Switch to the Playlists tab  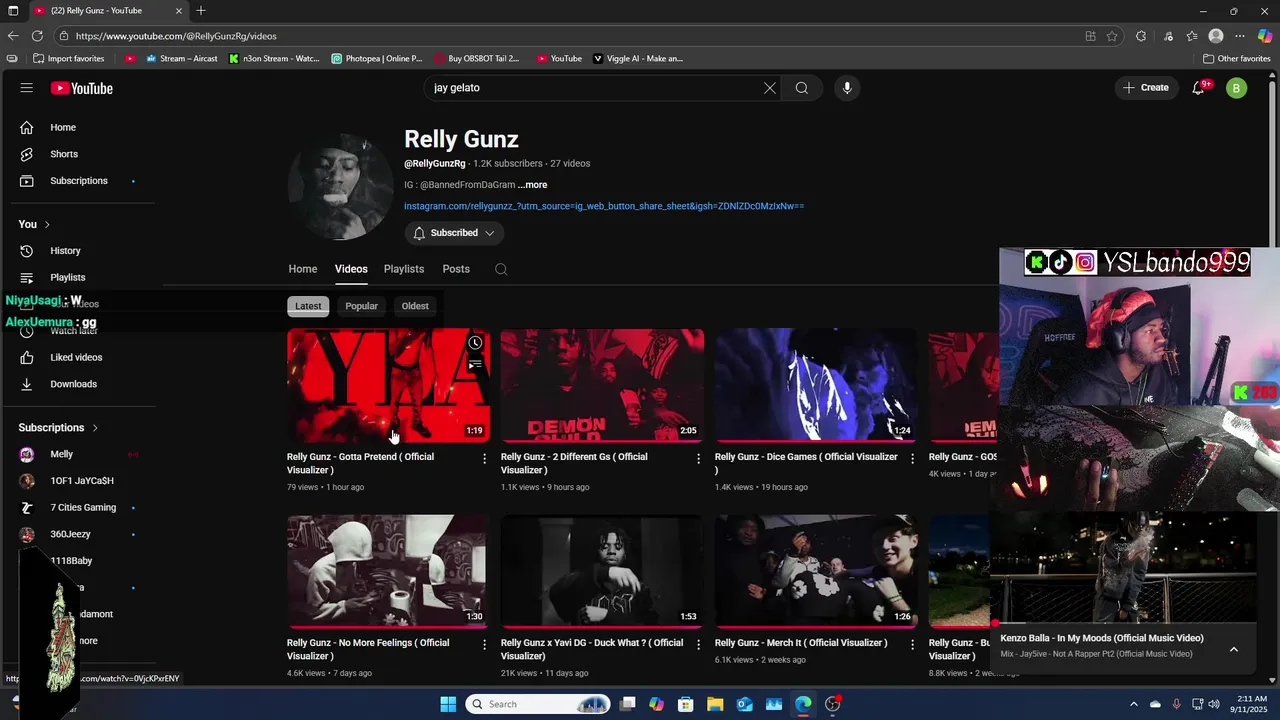coord(404,269)
